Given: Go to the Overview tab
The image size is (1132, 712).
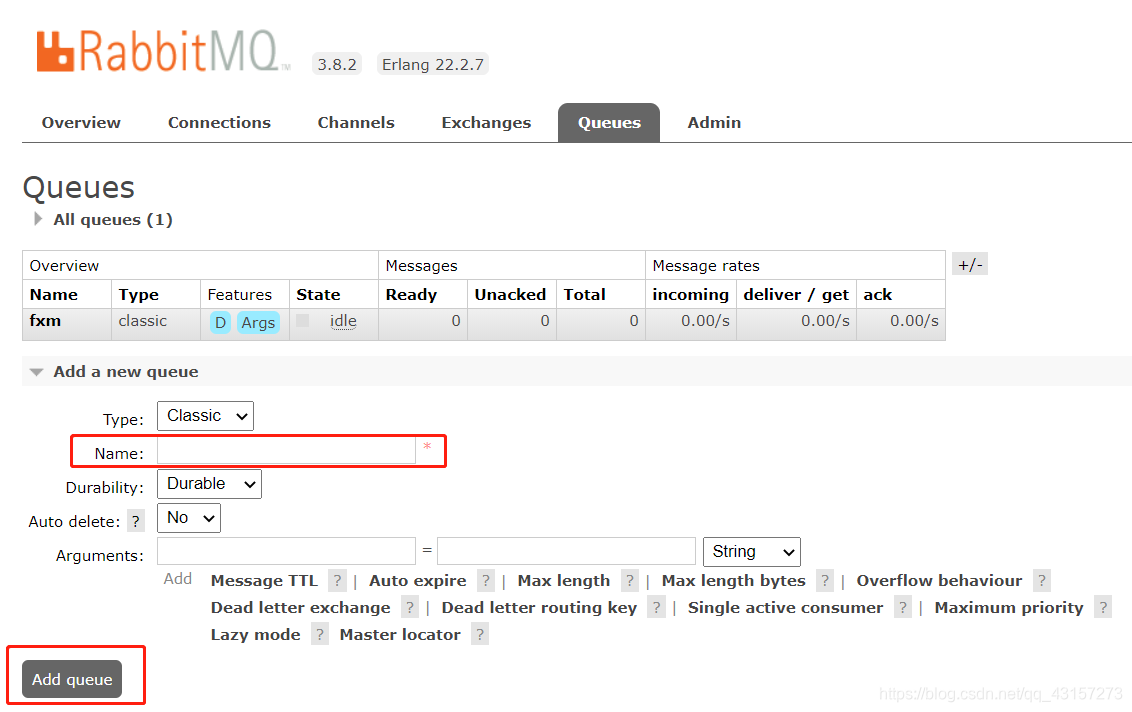Looking at the screenshot, I should [81, 123].
